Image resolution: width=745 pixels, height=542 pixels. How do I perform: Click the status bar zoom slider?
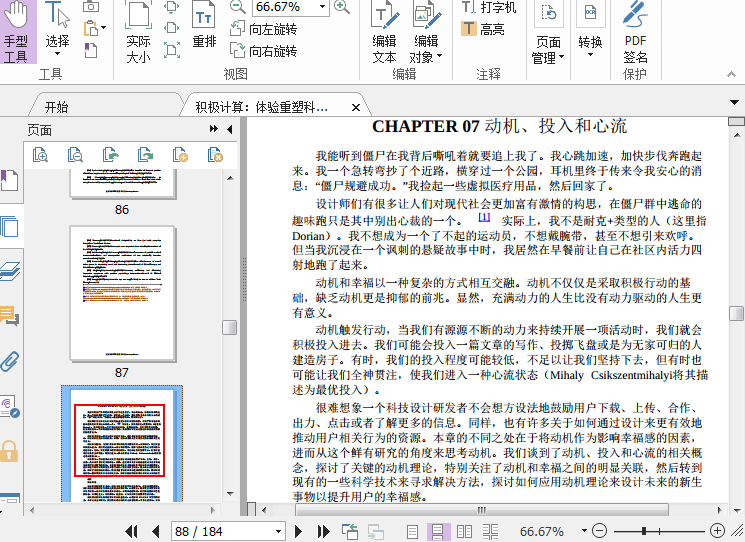click(644, 531)
